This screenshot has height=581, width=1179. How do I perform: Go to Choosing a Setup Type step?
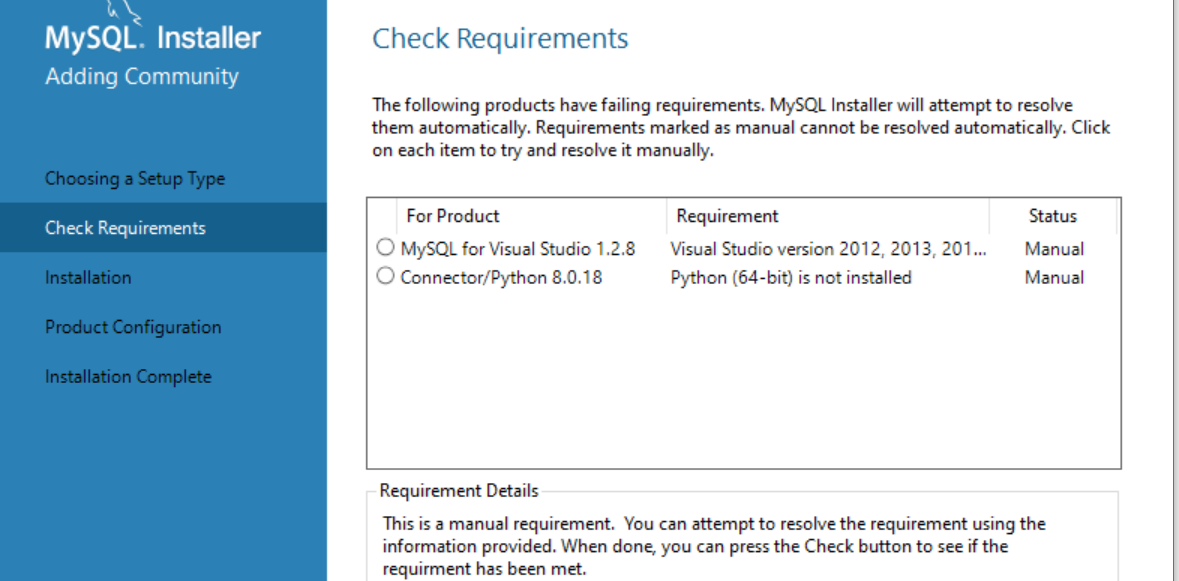point(135,179)
